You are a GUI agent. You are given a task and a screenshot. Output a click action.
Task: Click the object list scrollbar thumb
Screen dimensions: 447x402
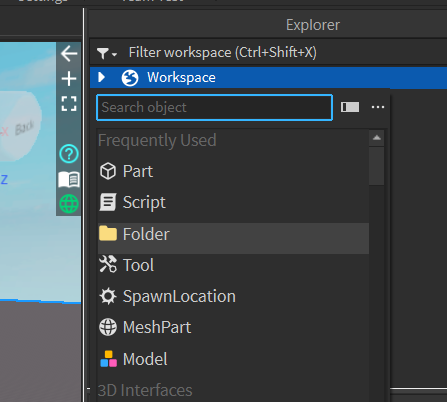(377, 166)
